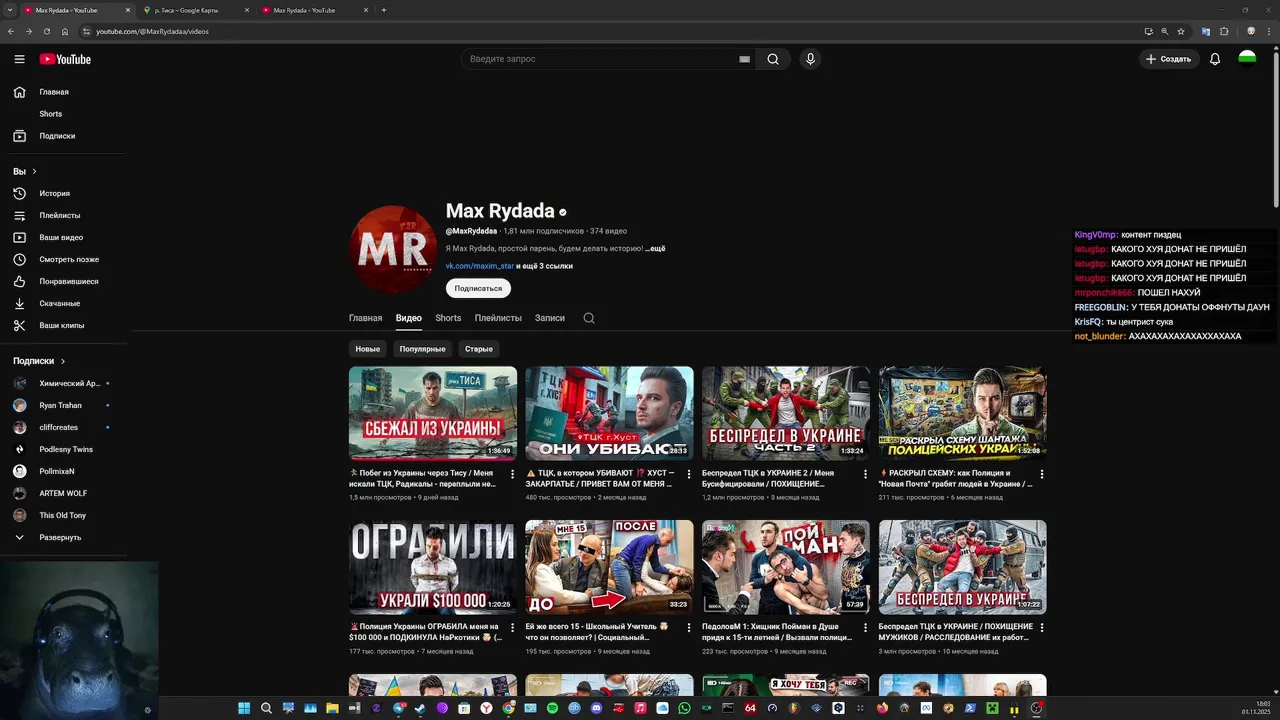Screen dimensions: 1280x720
Task: Open the YouTube hamburger guide menu
Action: point(19,59)
